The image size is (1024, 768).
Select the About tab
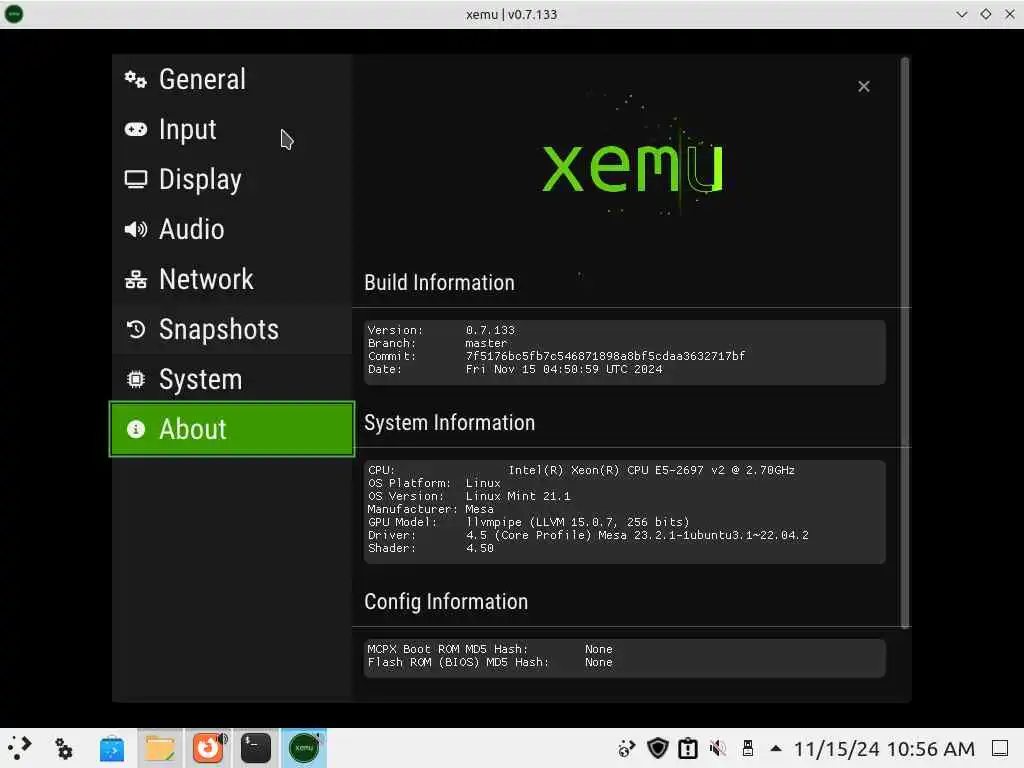tap(232, 429)
